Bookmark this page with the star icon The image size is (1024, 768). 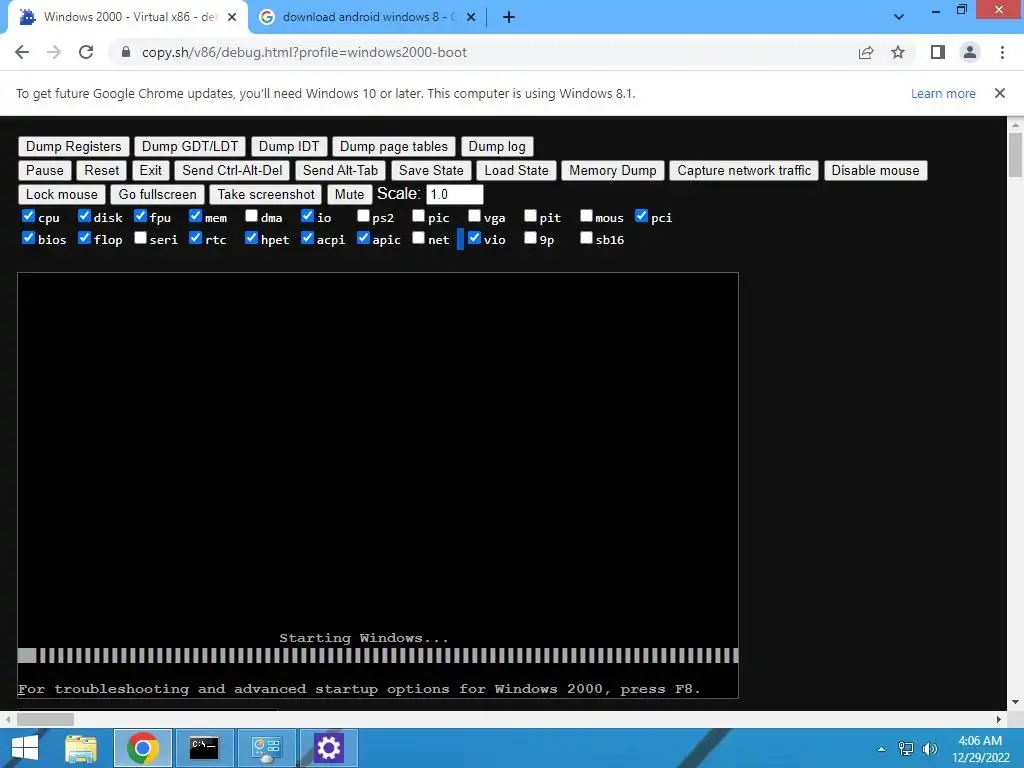[x=898, y=52]
